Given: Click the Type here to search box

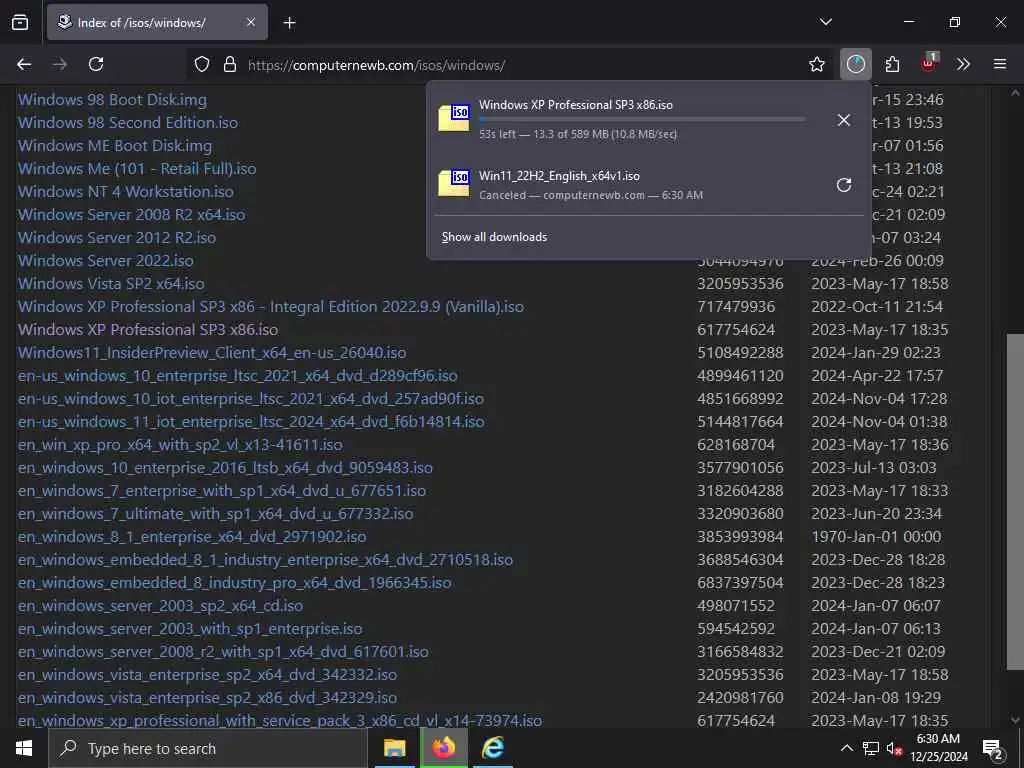Looking at the screenshot, I should tap(208, 748).
